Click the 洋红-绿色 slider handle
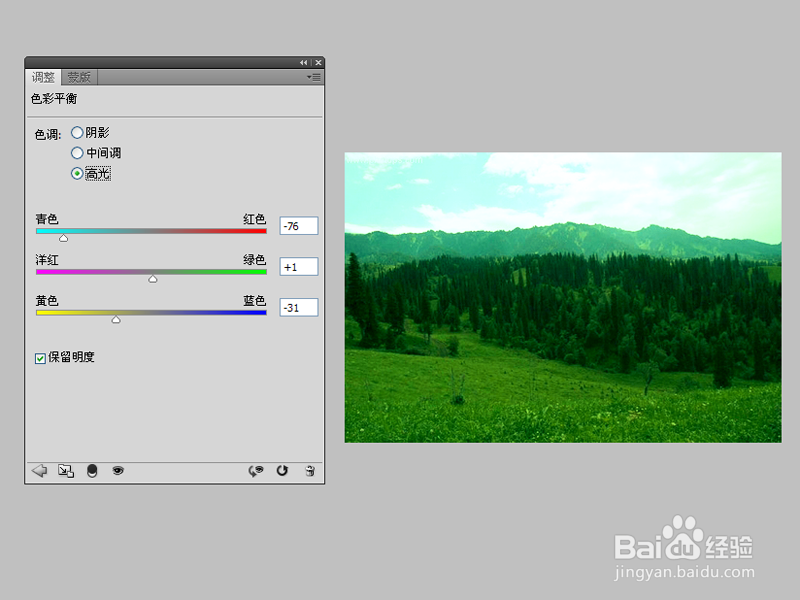 coord(153,279)
